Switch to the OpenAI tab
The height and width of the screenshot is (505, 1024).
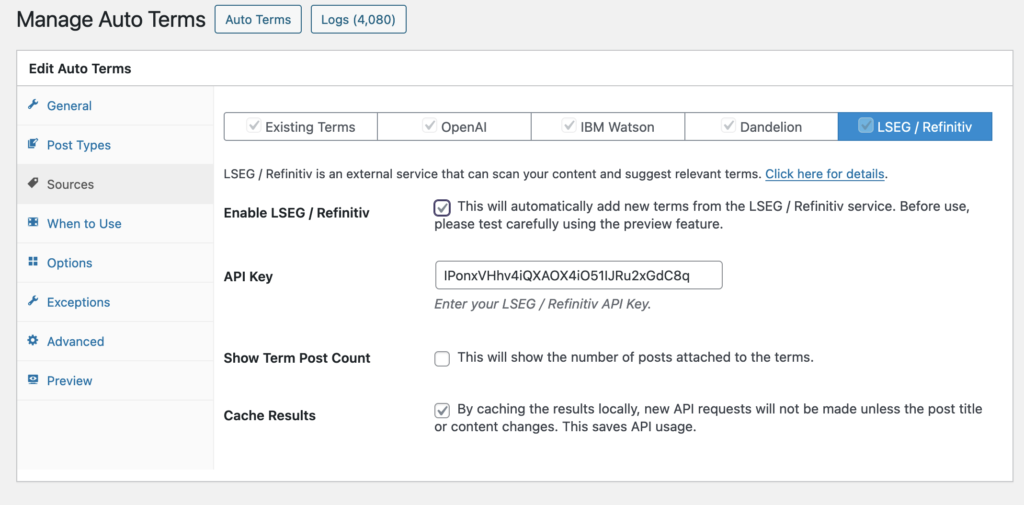click(x=454, y=127)
